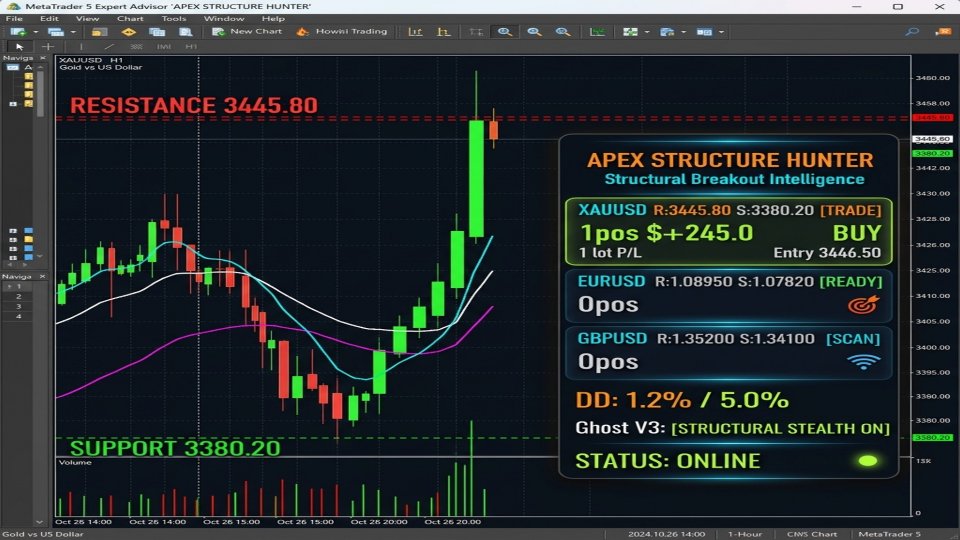Click the middle magnifier zoom icon

[534, 32]
